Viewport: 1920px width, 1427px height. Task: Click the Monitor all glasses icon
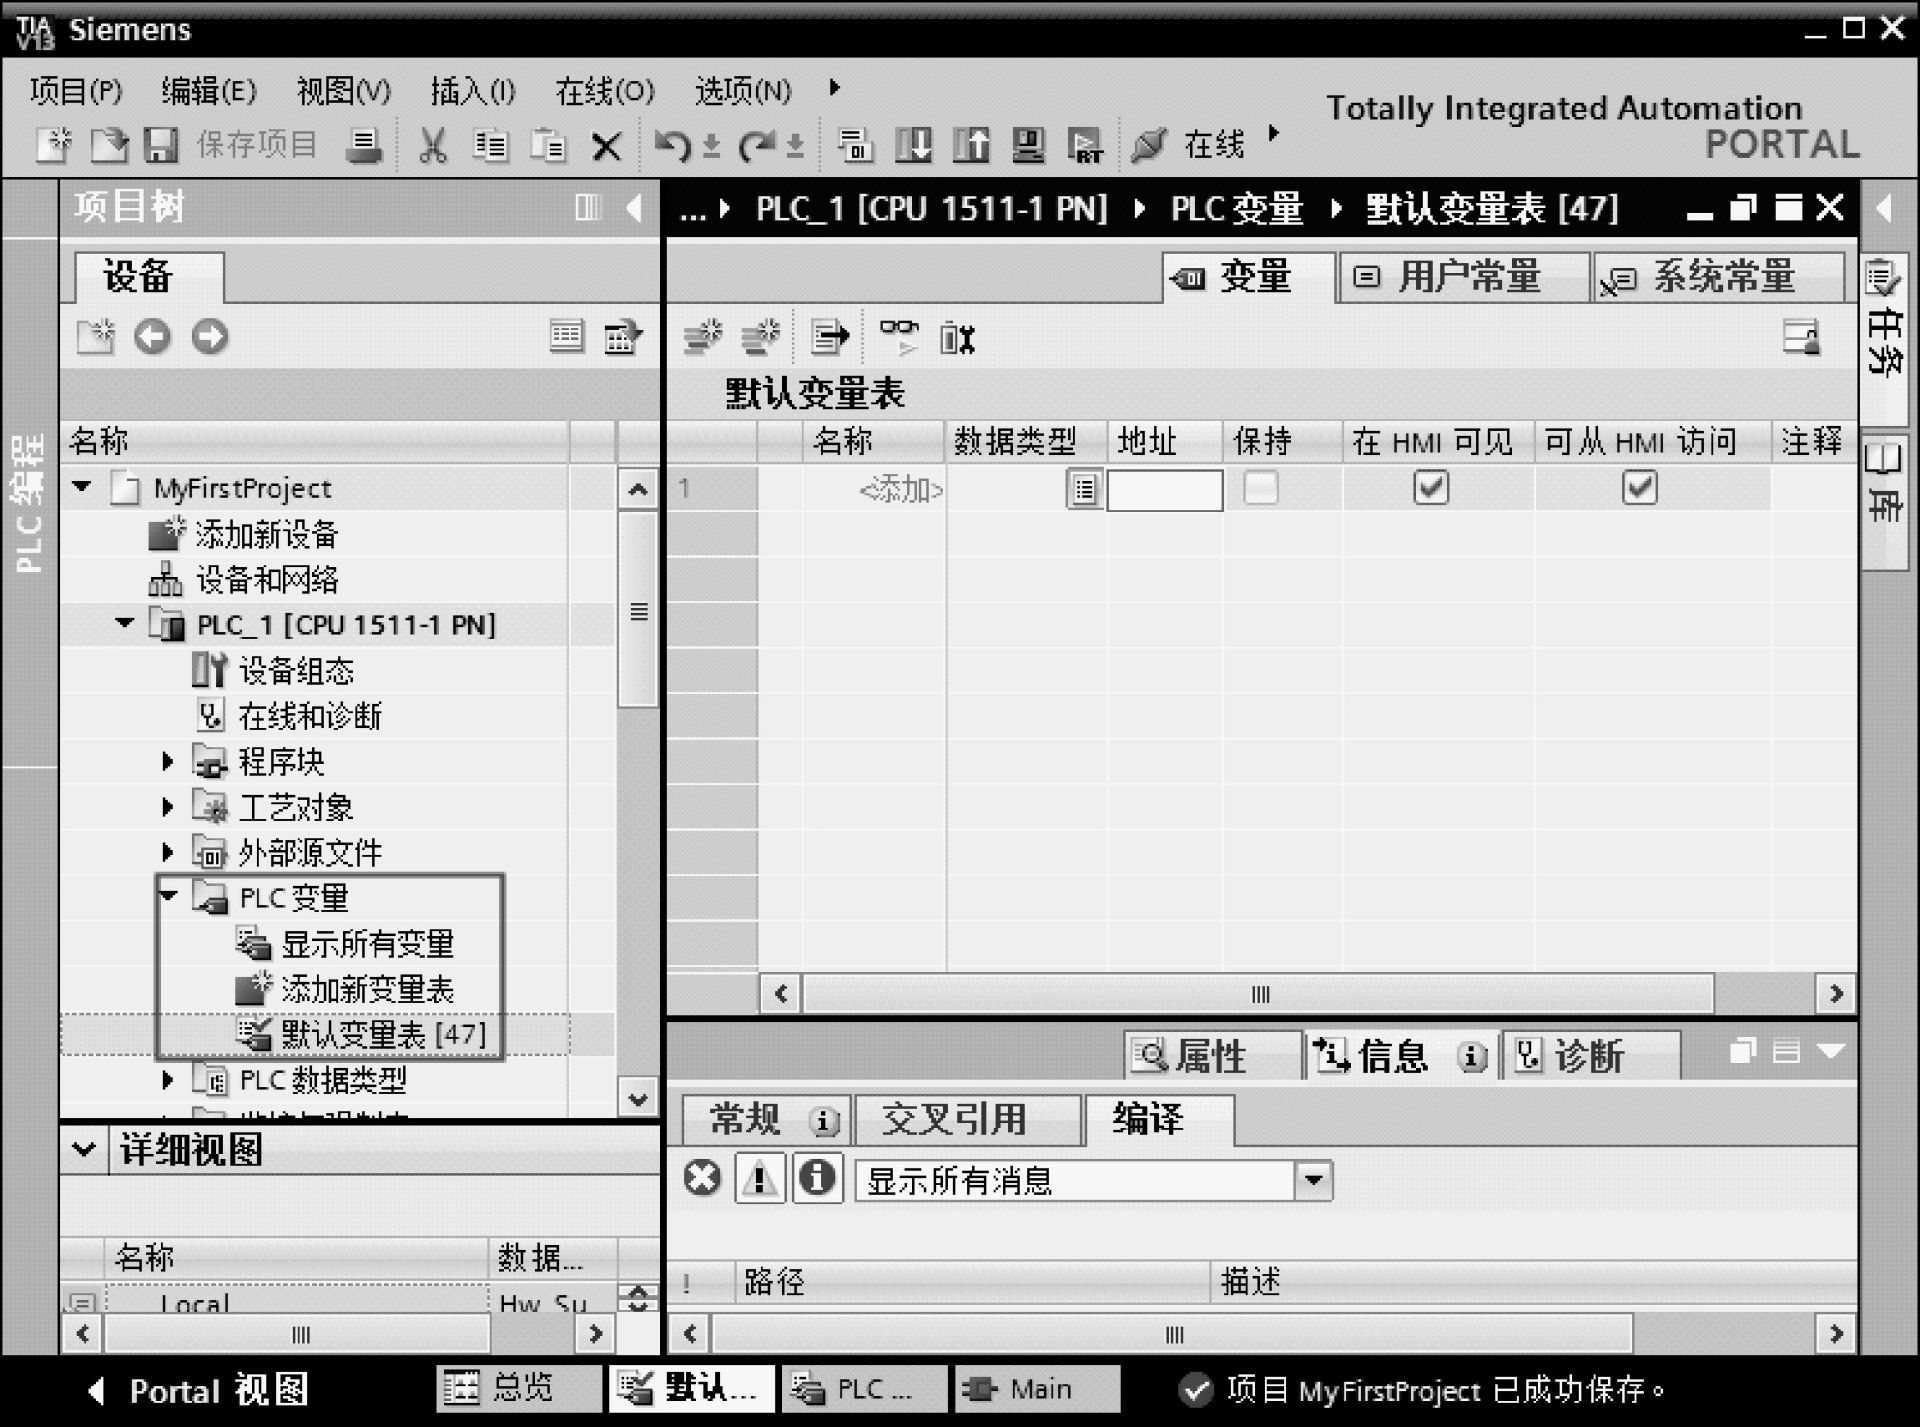[x=898, y=338]
